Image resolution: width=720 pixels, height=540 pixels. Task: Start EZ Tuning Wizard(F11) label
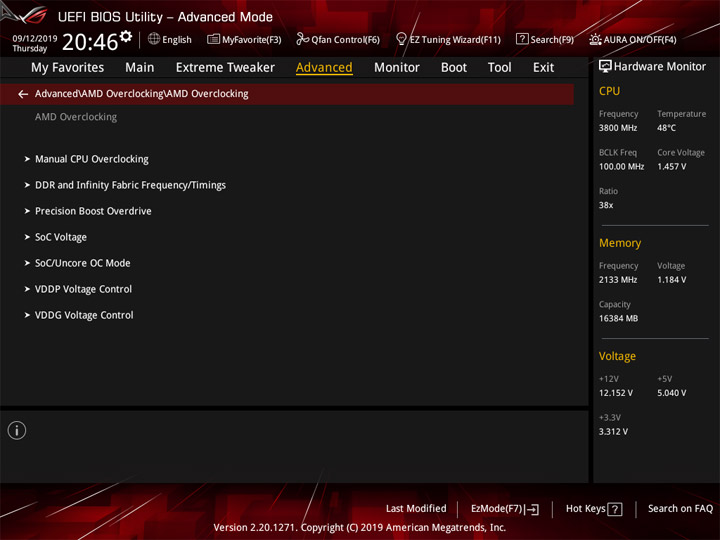(455, 40)
